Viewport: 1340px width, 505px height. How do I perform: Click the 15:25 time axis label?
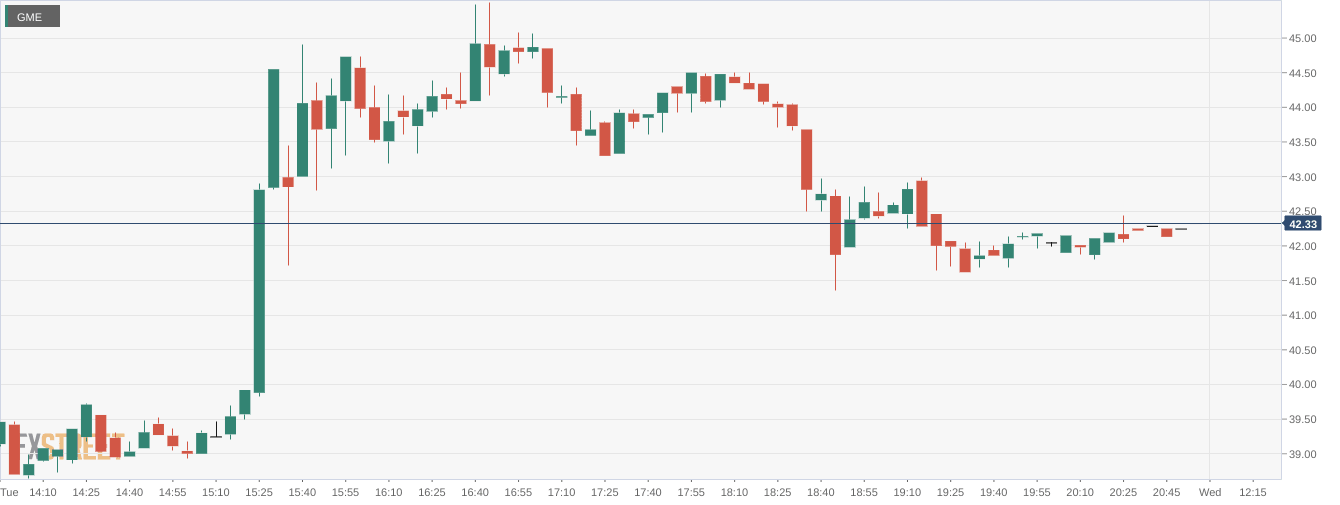pyautogui.click(x=259, y=492)
